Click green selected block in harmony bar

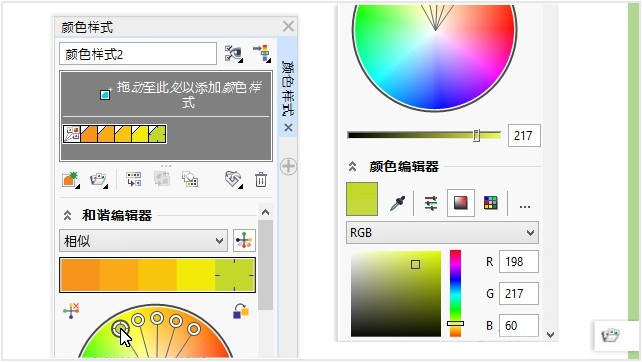235,275
